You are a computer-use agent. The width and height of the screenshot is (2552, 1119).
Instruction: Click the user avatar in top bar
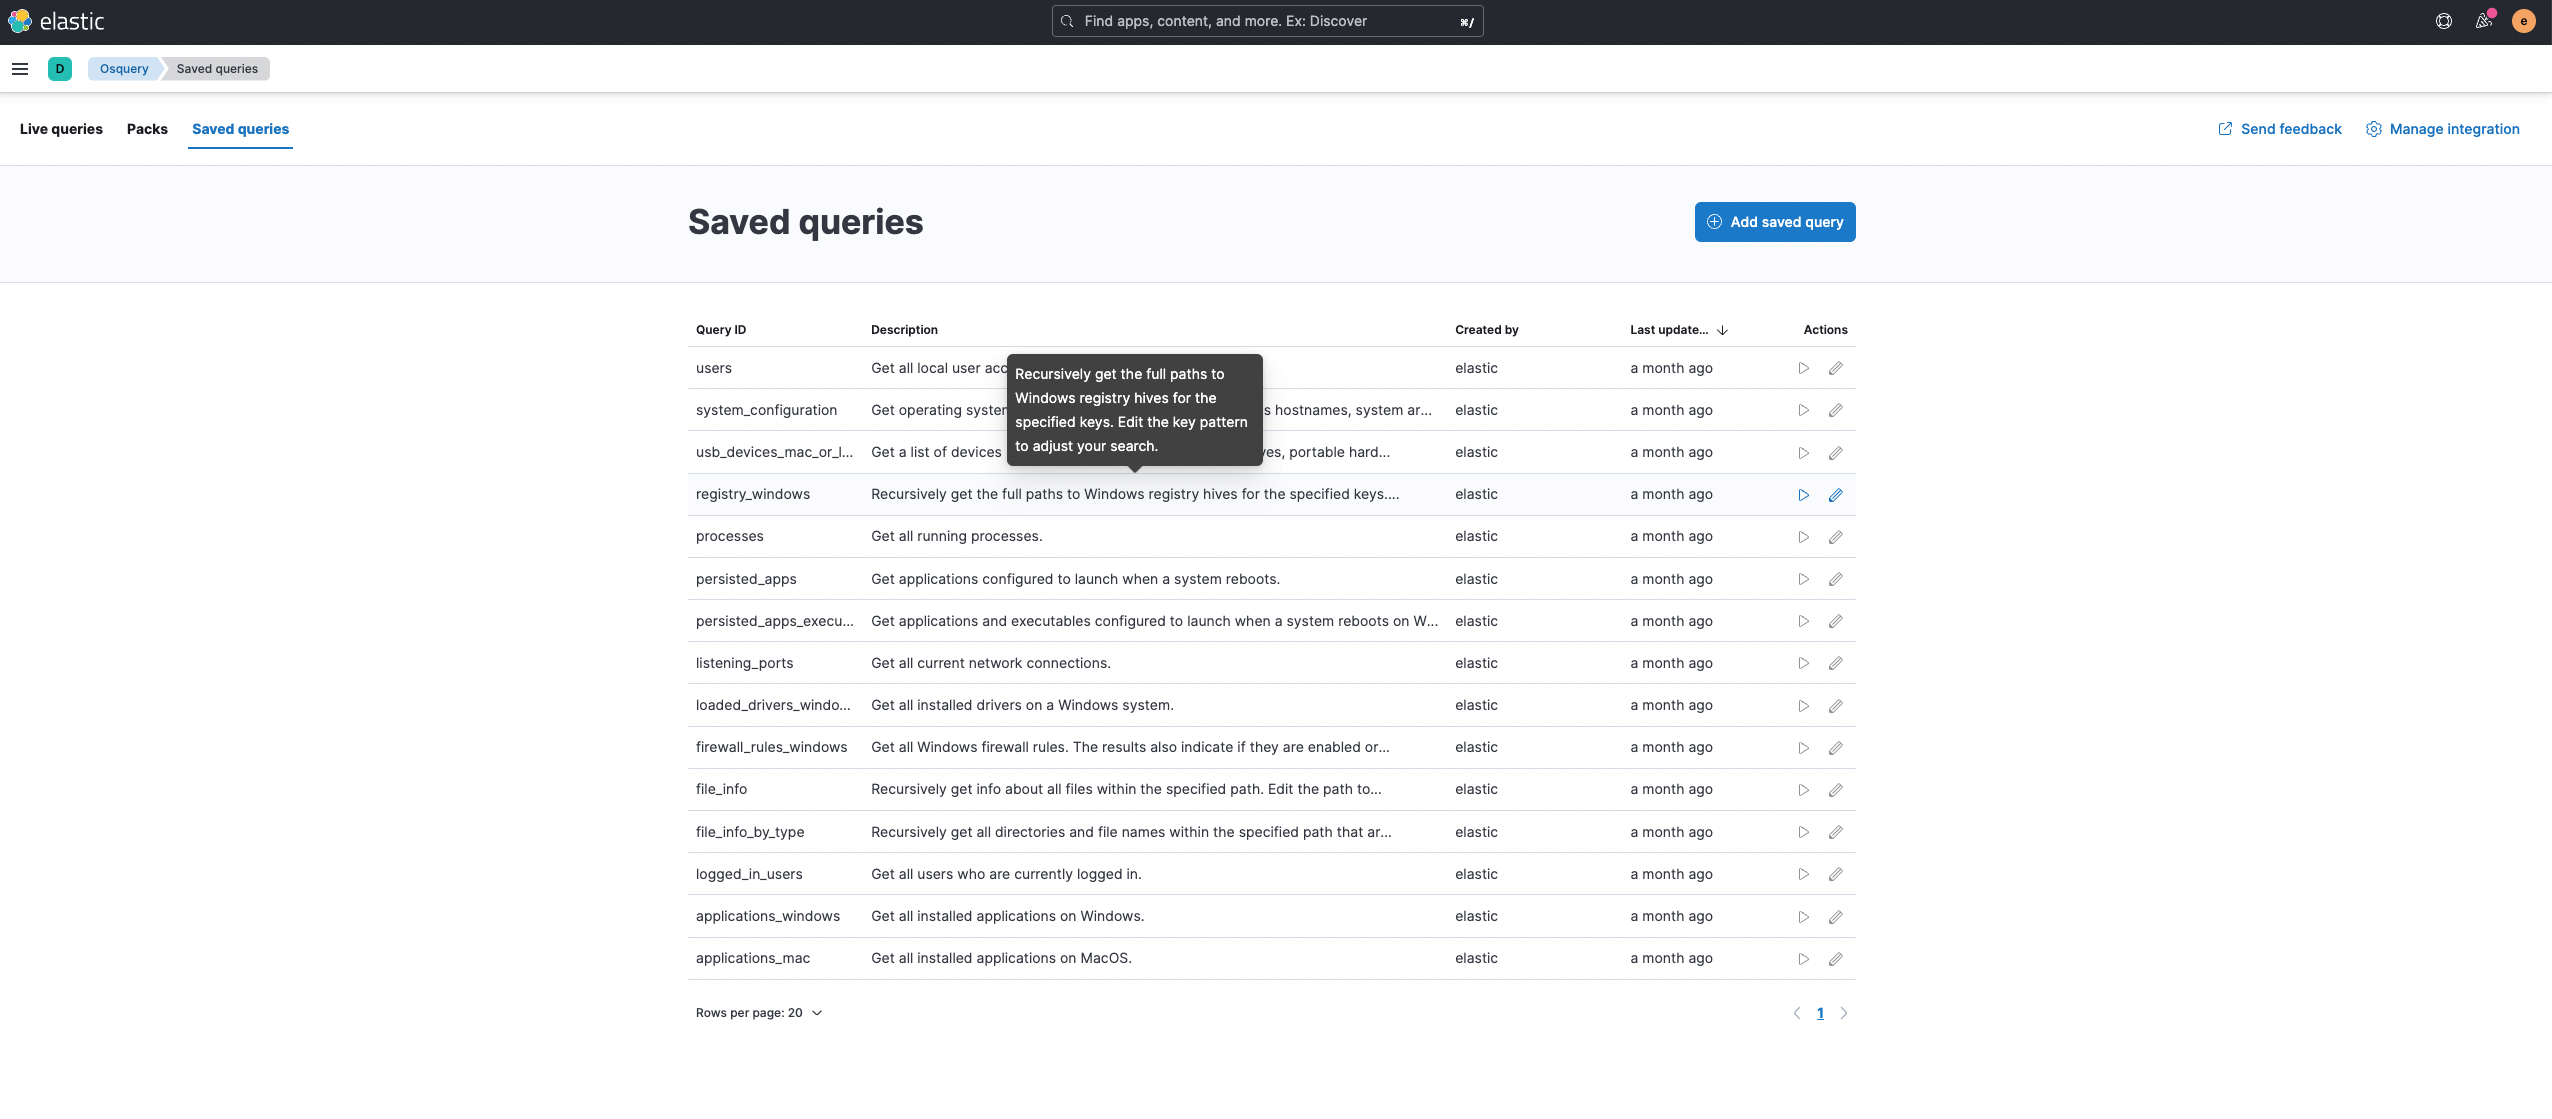click(2523, 21)
